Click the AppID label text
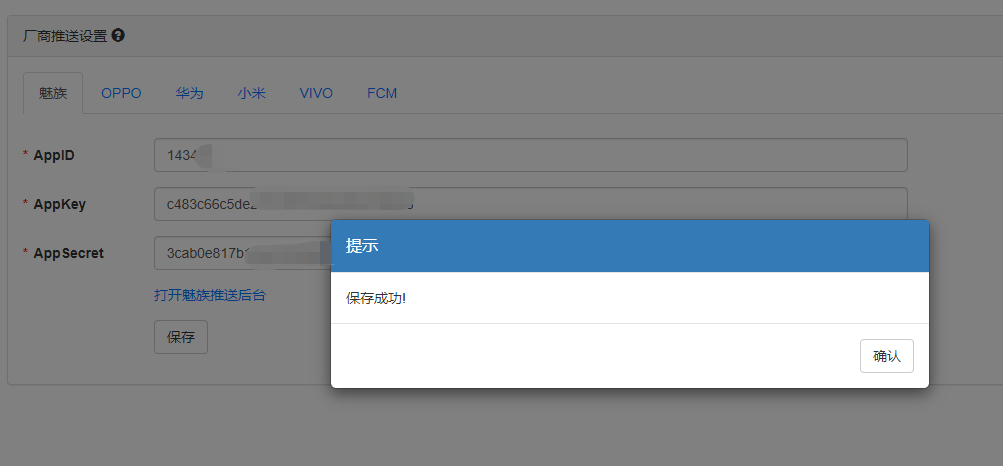Screen dimensions: 1003x466 (54, 155)
